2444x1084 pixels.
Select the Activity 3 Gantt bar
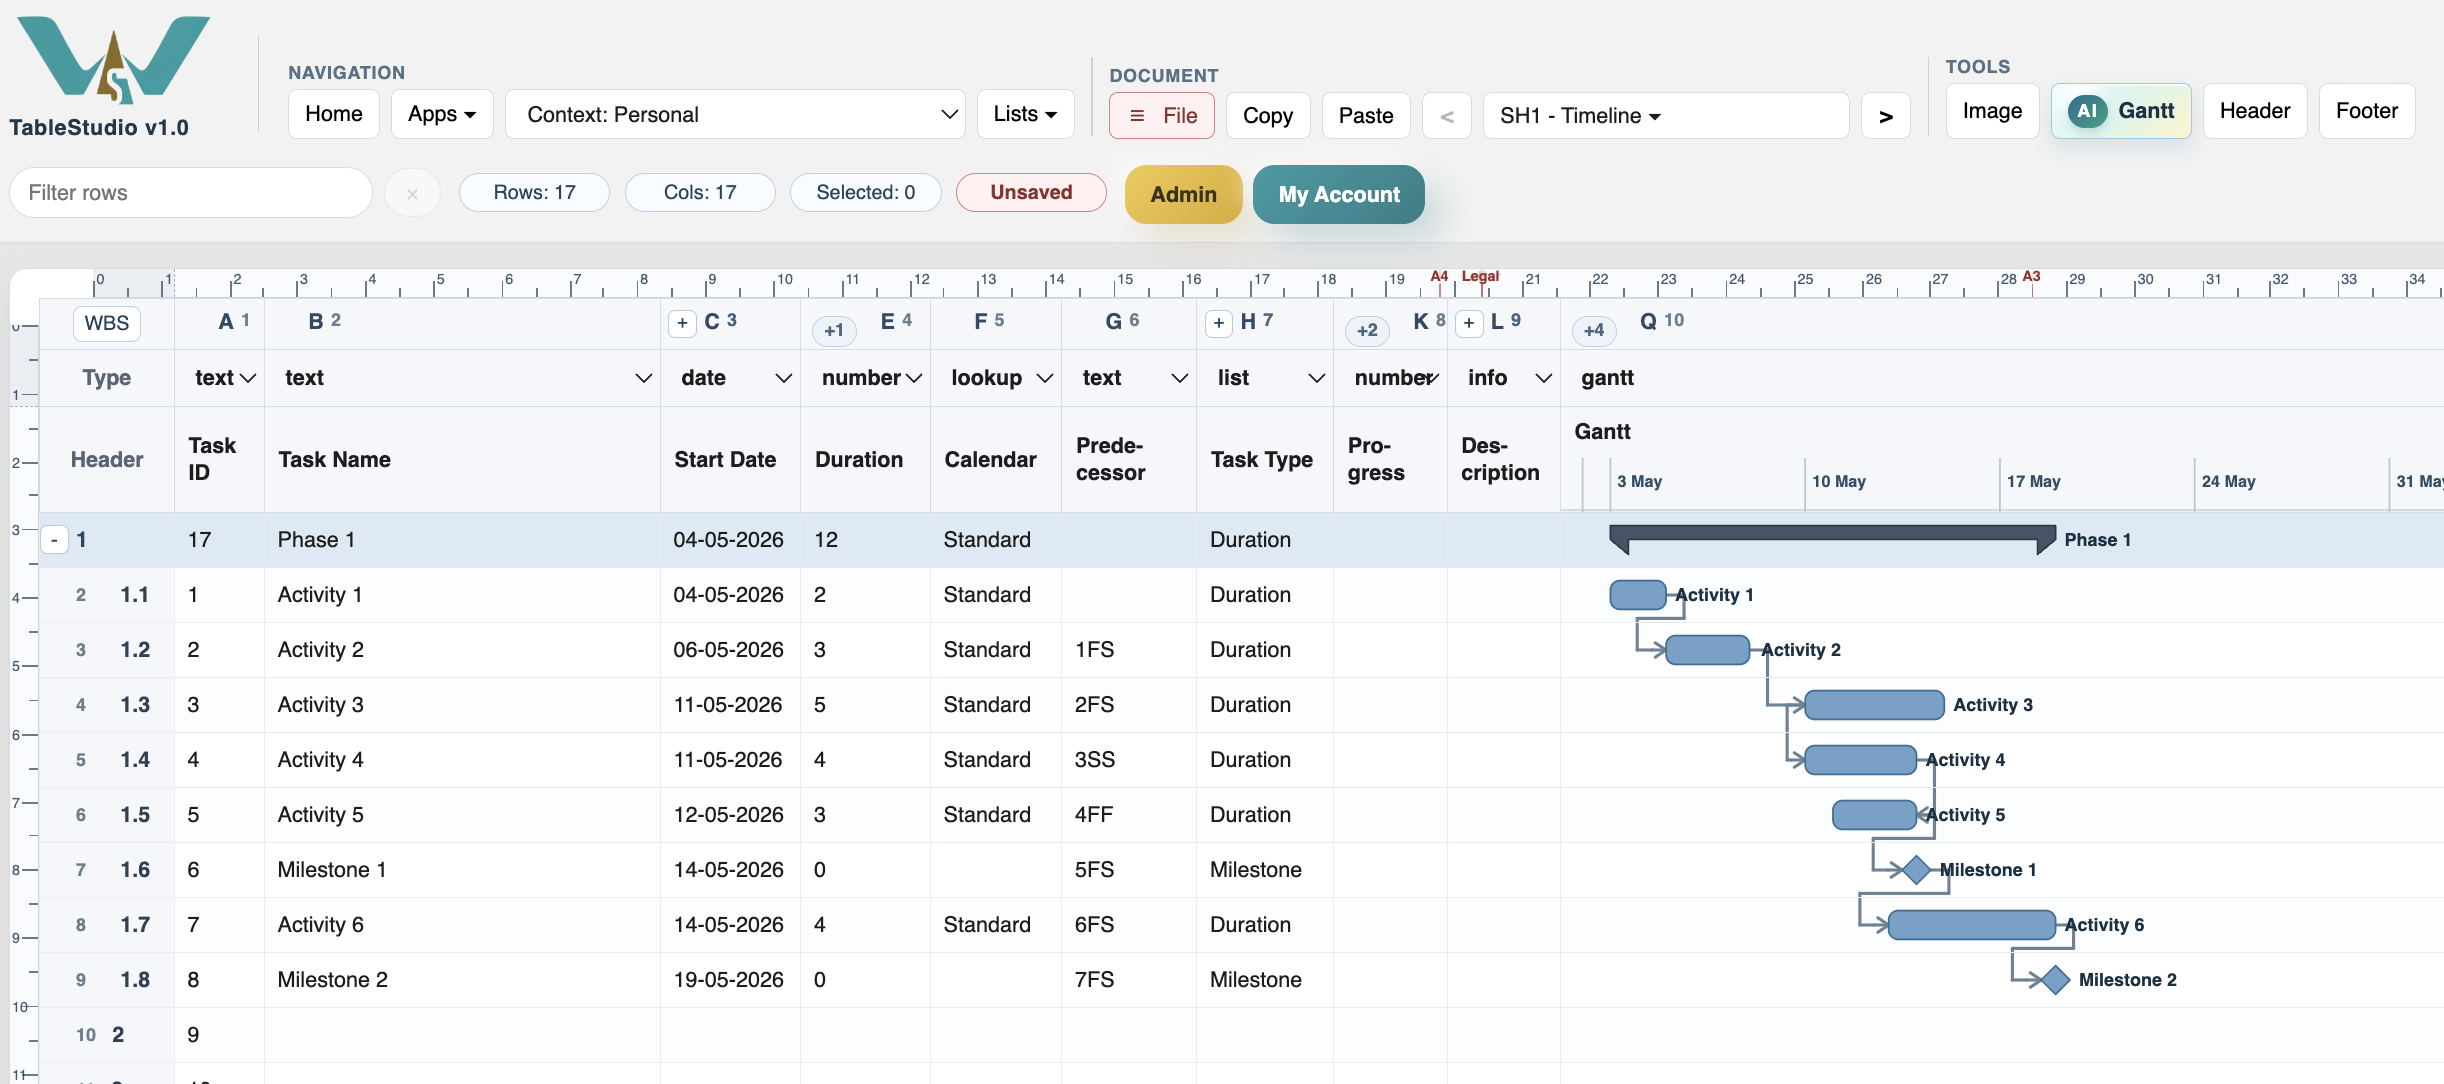[1875, 705]
